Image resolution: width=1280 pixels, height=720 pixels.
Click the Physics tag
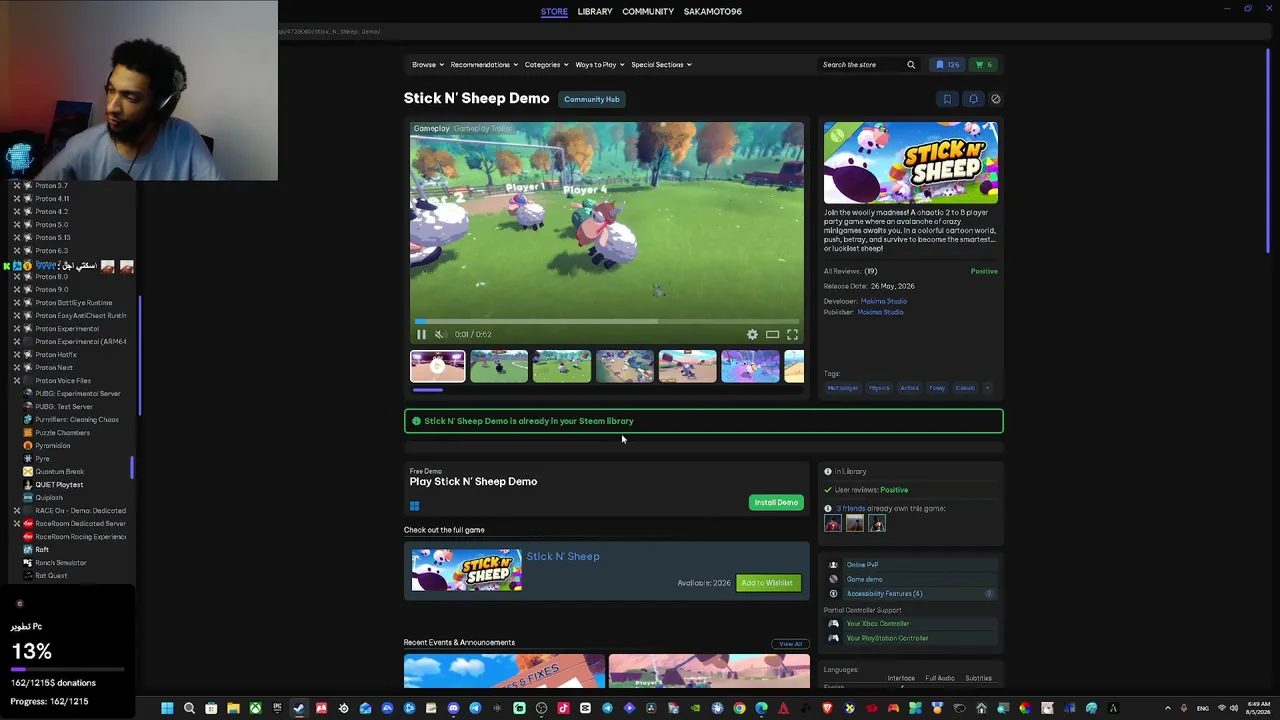pyautogui.click(x=879, y=388)
